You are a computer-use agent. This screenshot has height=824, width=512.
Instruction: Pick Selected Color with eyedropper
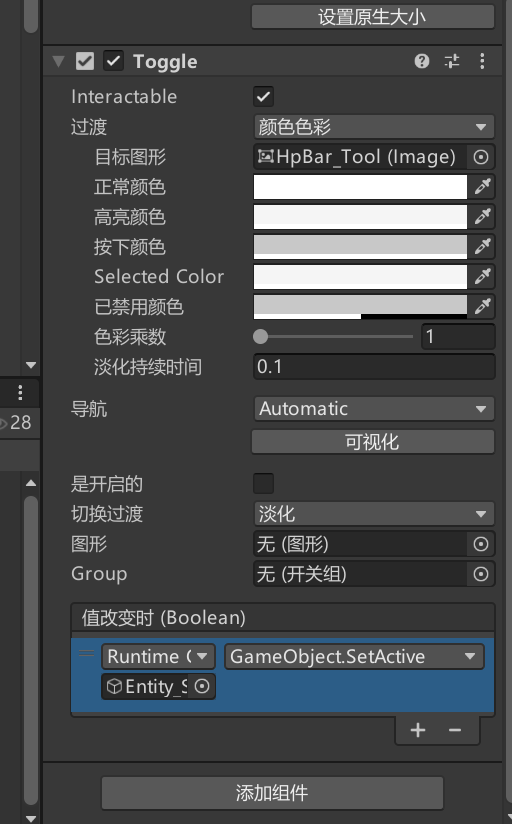482,276
